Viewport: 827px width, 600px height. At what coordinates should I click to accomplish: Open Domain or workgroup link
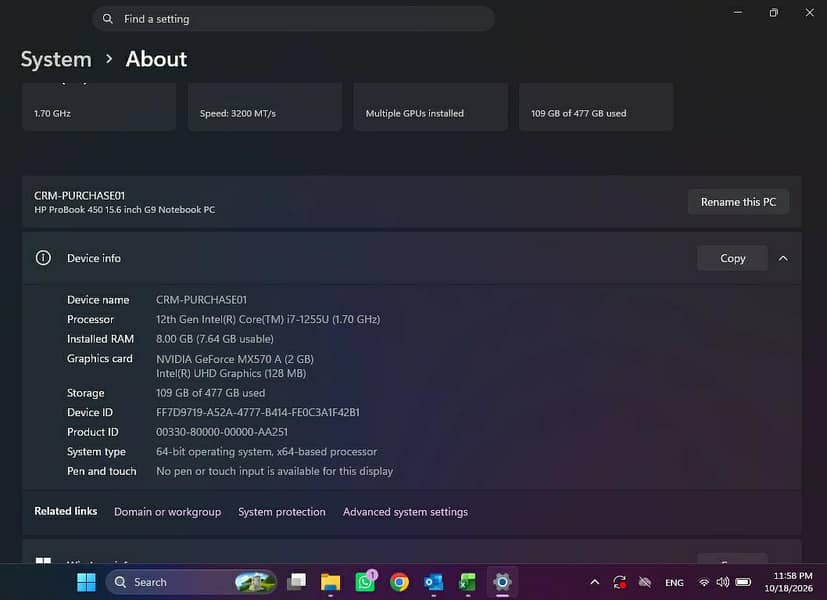(168, 512)
